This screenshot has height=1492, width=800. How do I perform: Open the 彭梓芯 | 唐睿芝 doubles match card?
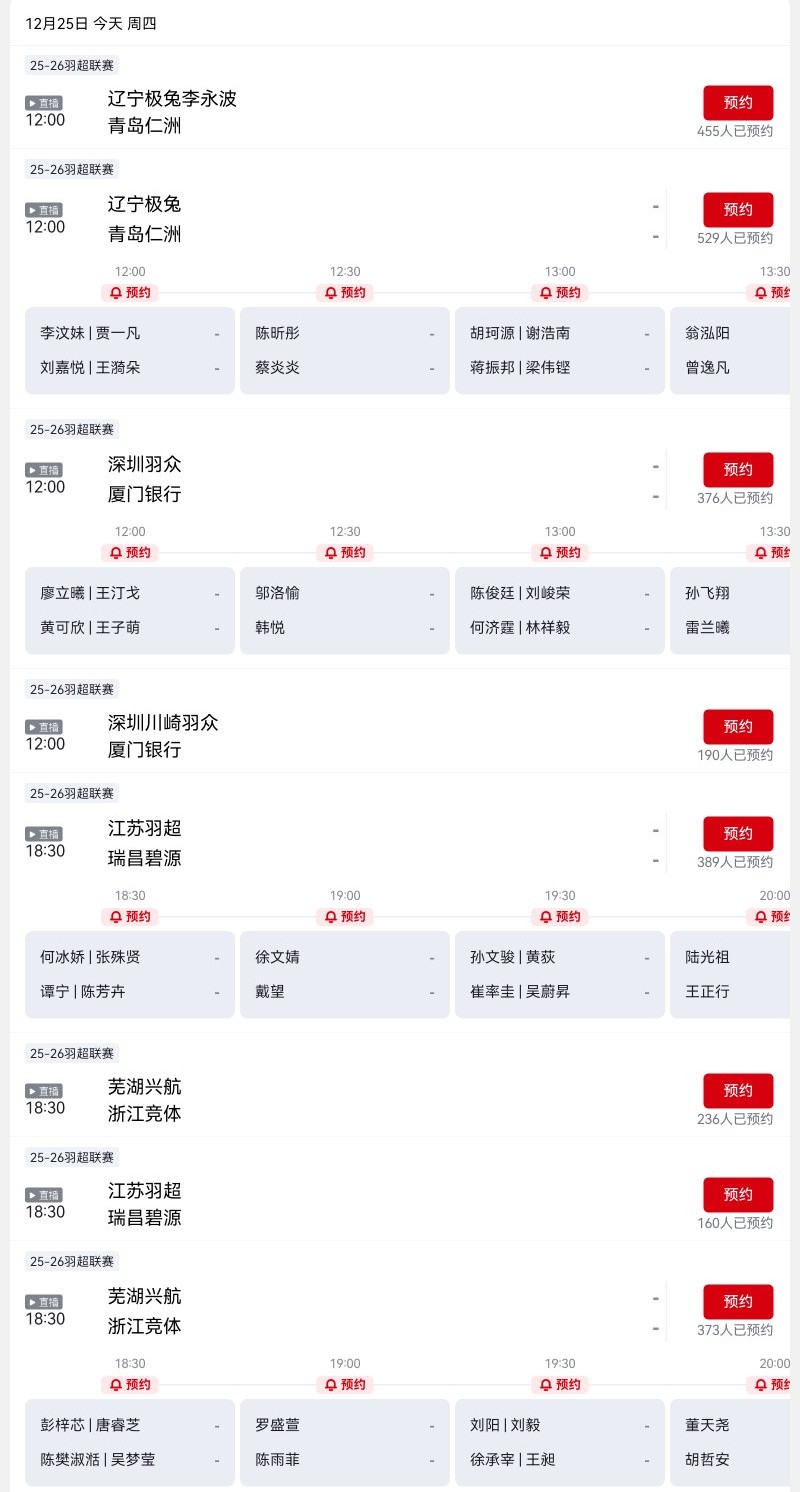[x=130, y=1442]
